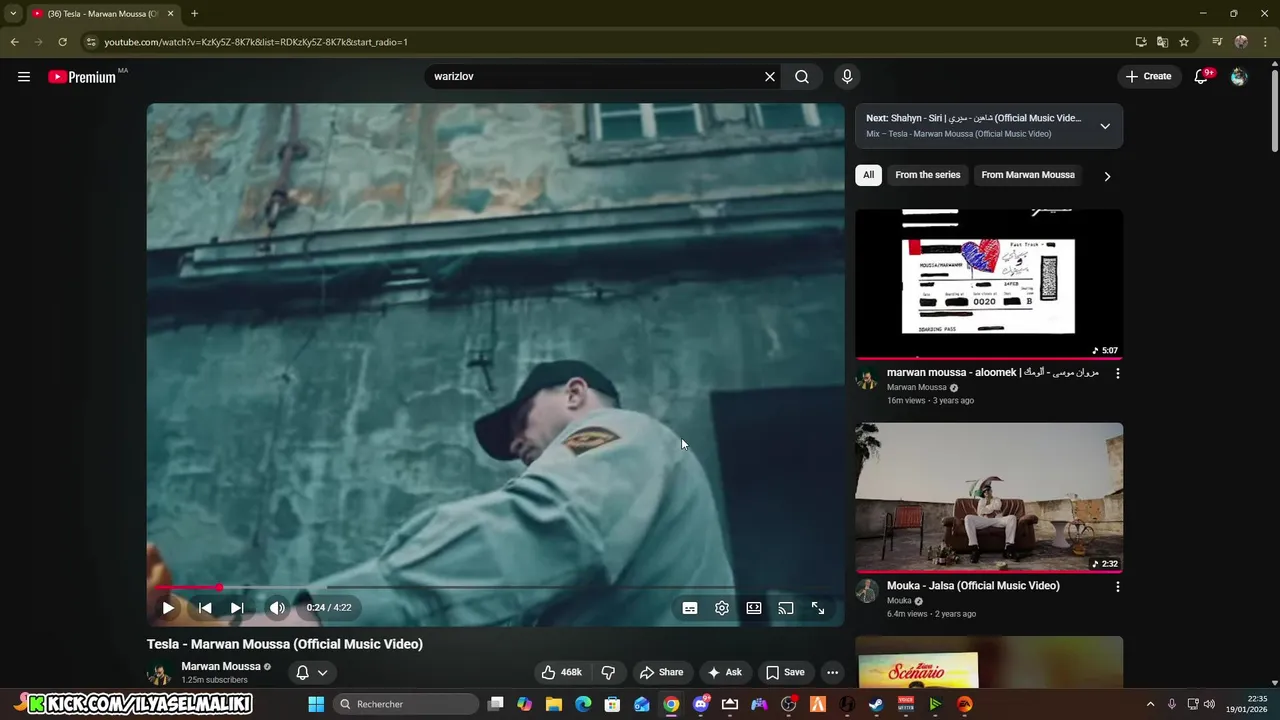
Task: Cast video to a TV
Action: pyautogui.click(x=786, y=608)
